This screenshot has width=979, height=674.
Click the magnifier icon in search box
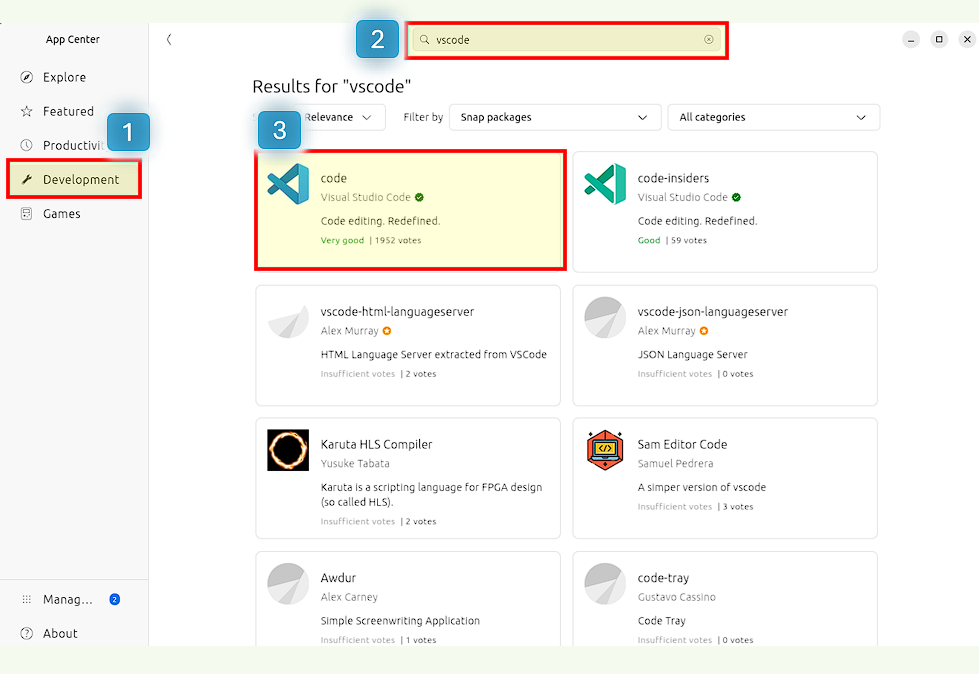[x=425, y=39]
